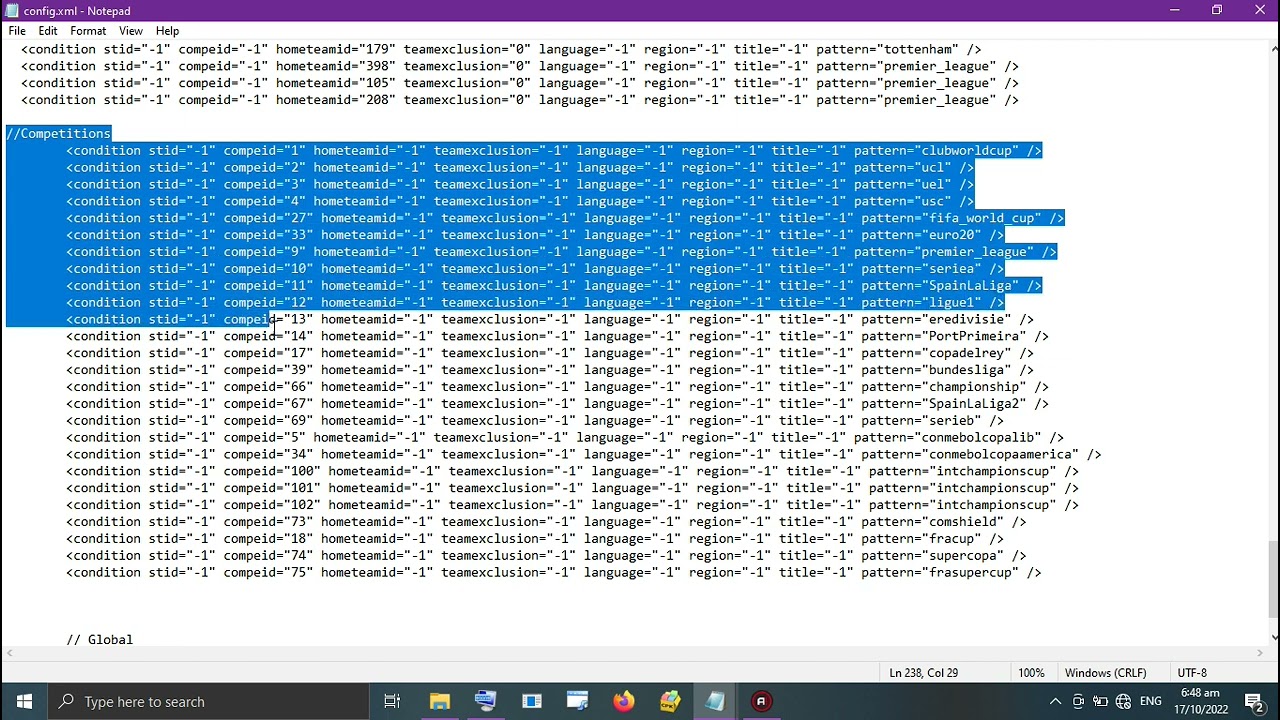1280x720 pixels.
Task: Click the line with pattern "euro20"
Action: [x=535, y=235]
